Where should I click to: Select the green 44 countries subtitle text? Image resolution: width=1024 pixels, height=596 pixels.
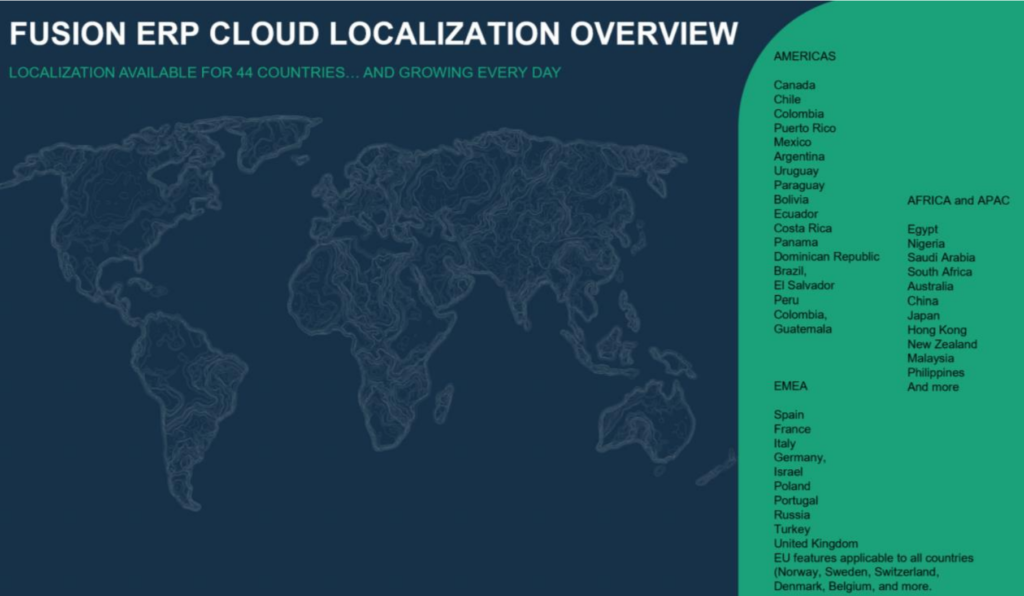pos(285,73)
